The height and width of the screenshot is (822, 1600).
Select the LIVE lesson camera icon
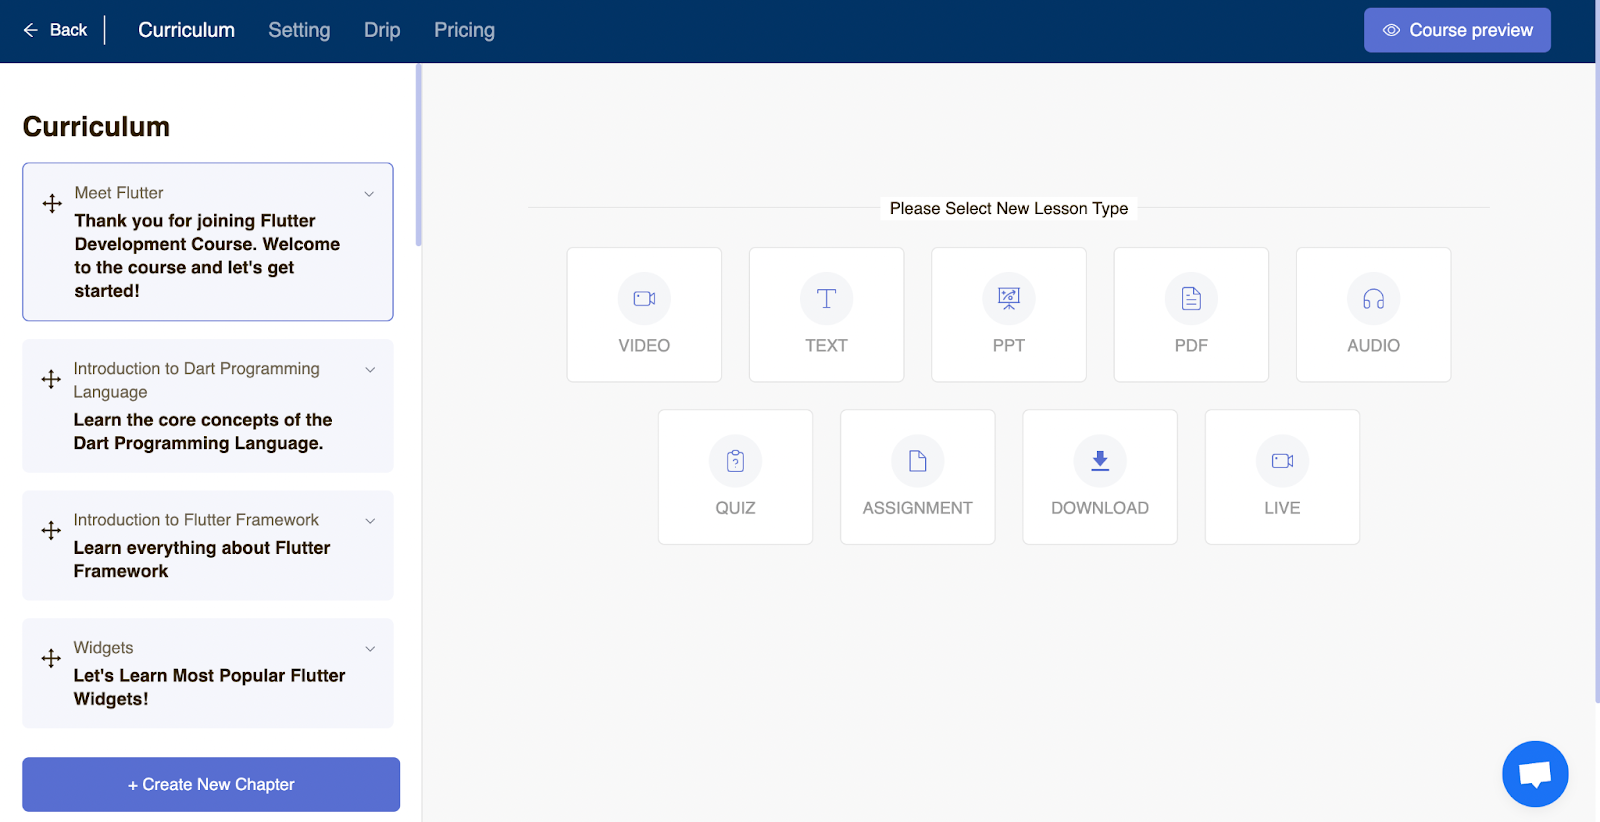tap(1282, 461)
